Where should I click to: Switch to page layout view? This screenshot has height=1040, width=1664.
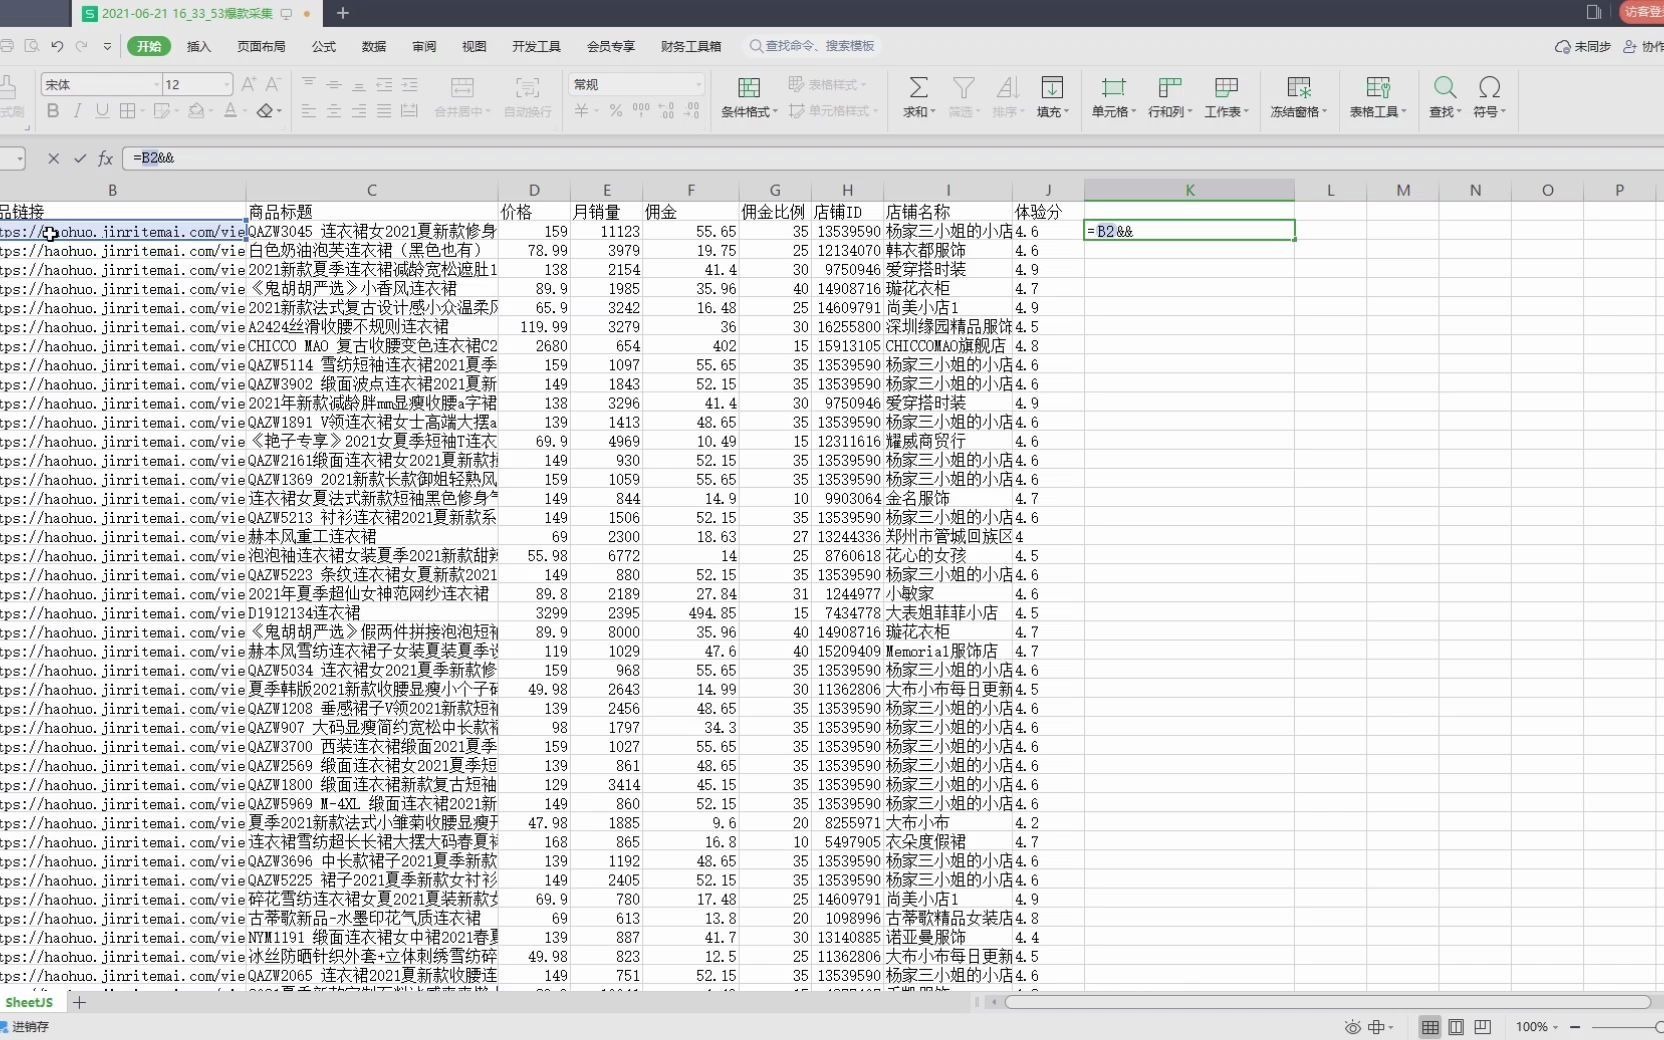(x=1456, y=1027)
